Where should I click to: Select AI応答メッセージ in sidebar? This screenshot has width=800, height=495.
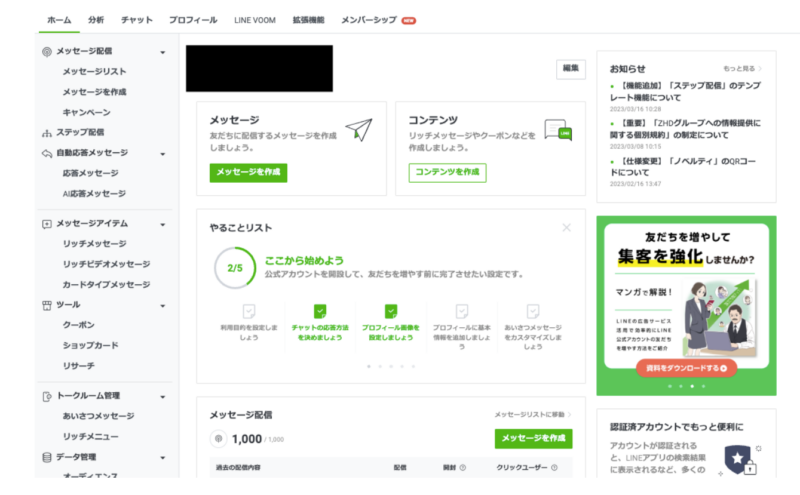(94, 193)
